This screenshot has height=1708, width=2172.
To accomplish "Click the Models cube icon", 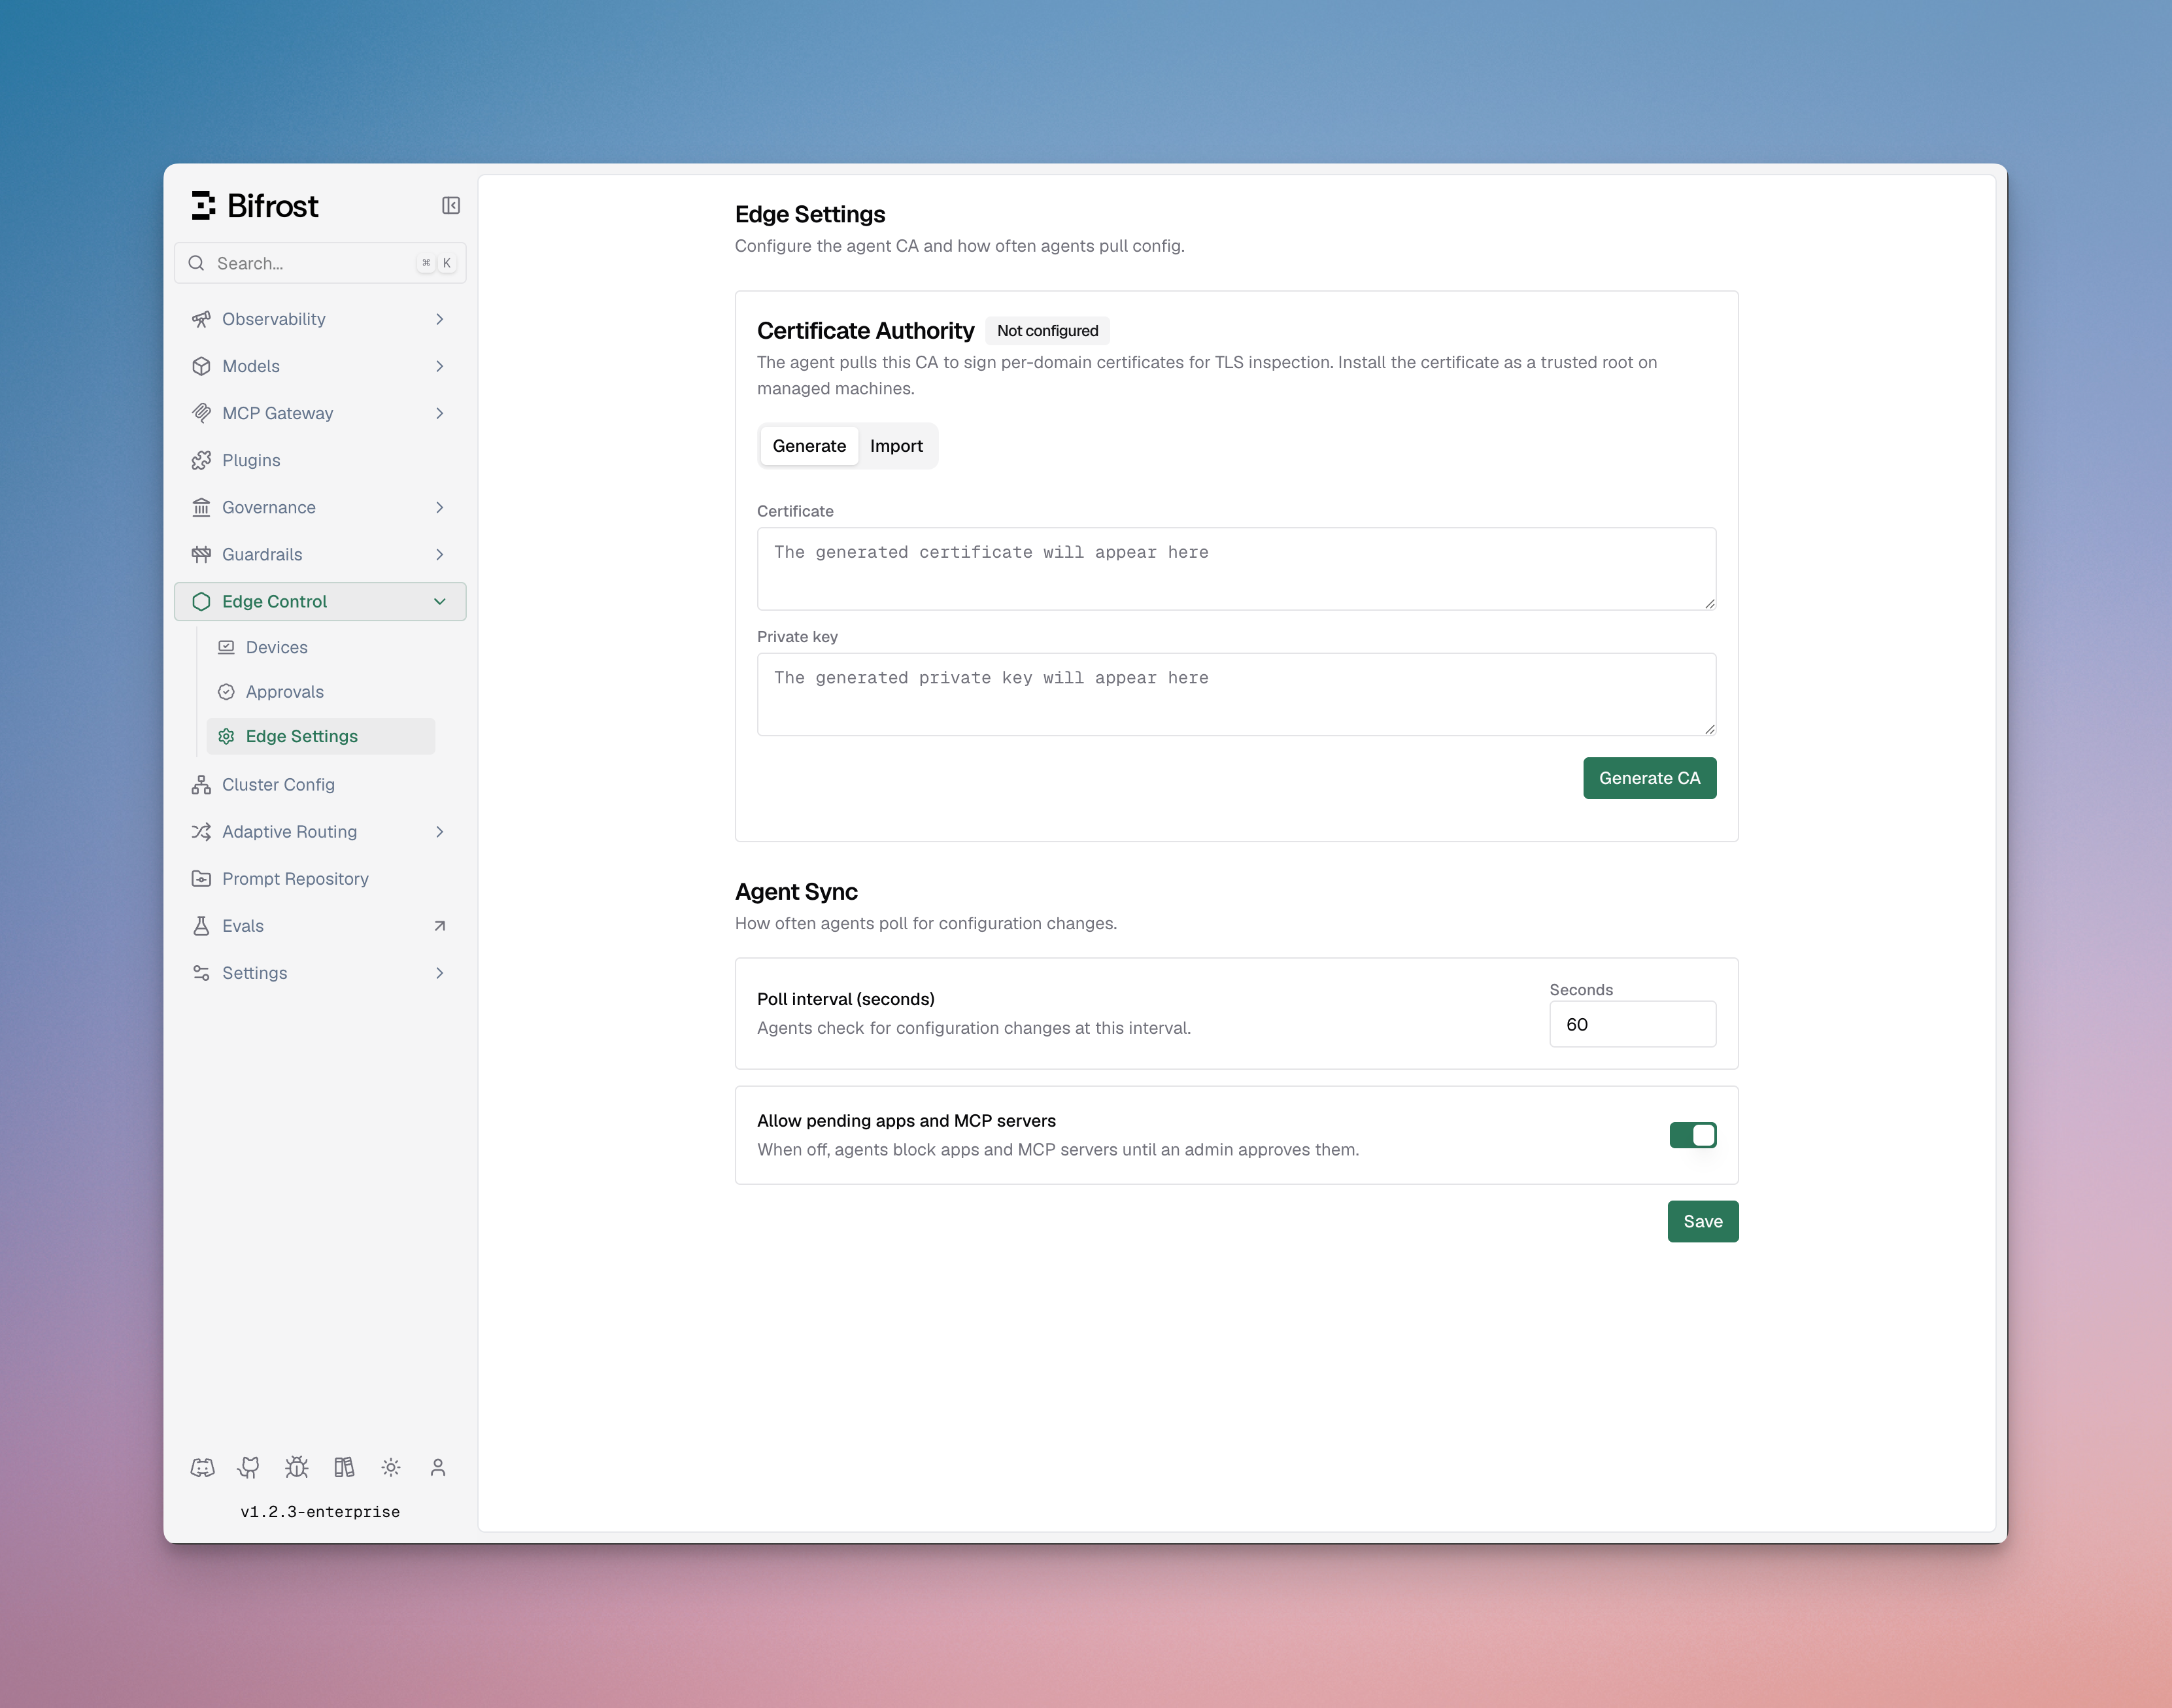I will (201, 366).
